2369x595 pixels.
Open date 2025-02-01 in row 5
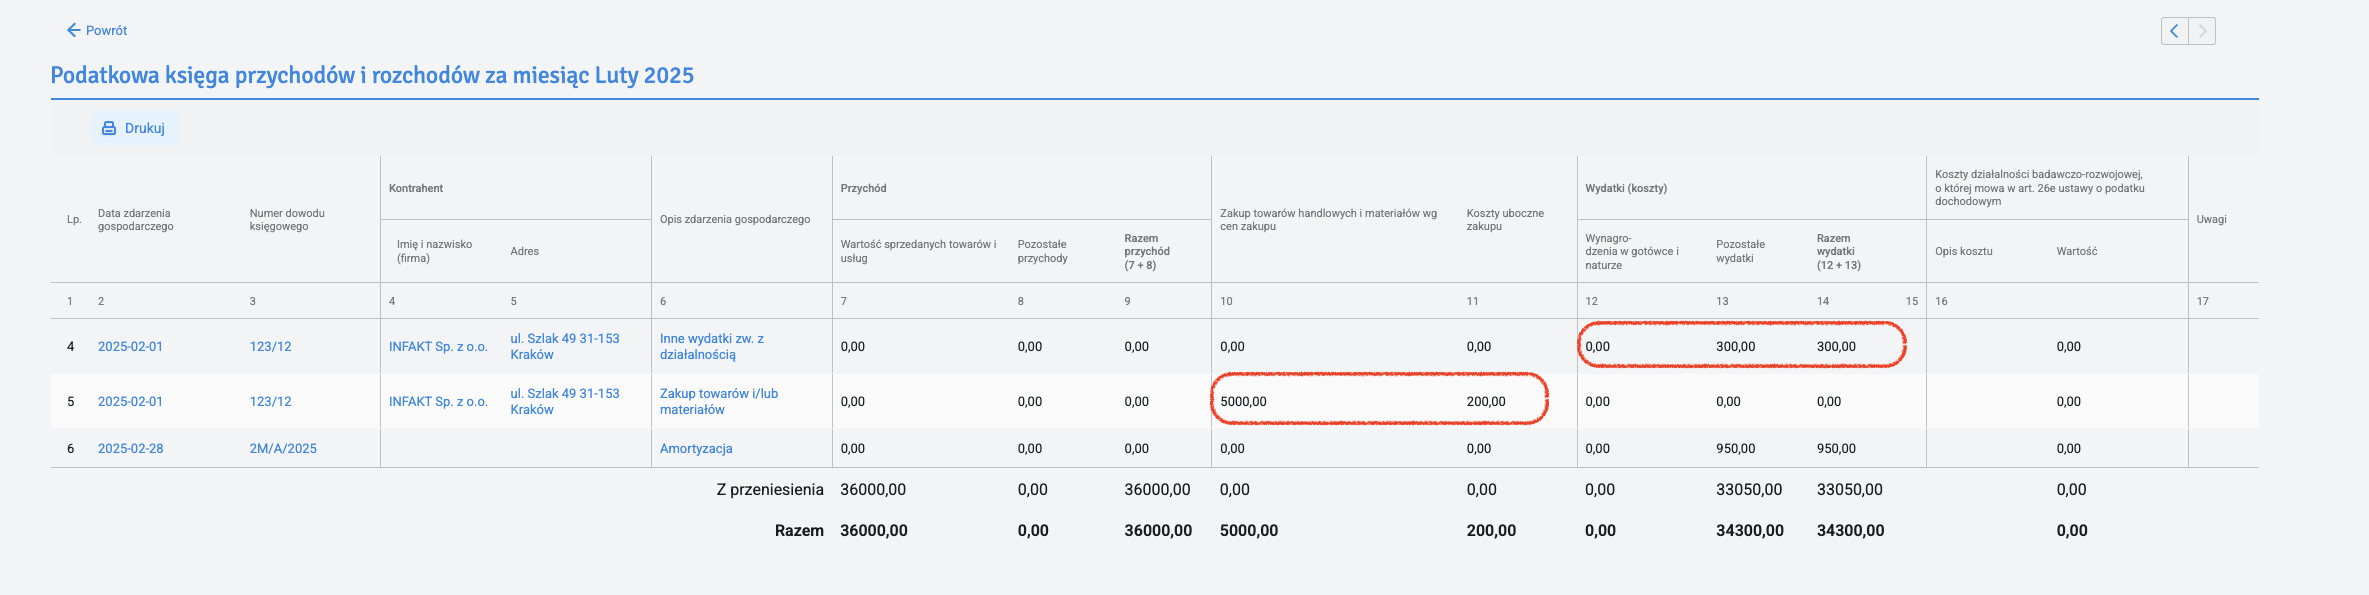(x=130, y=402)
